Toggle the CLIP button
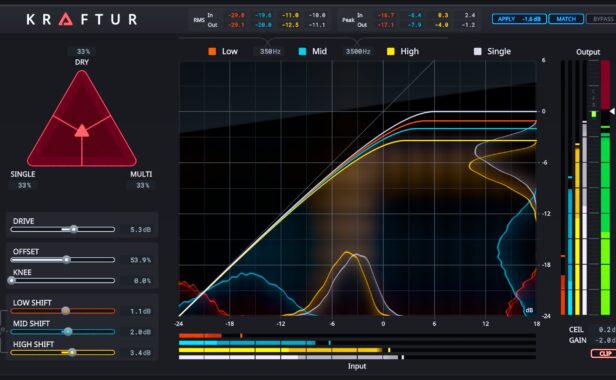The width and height of the screenshot is (616, 380). [x=604, y=353]
